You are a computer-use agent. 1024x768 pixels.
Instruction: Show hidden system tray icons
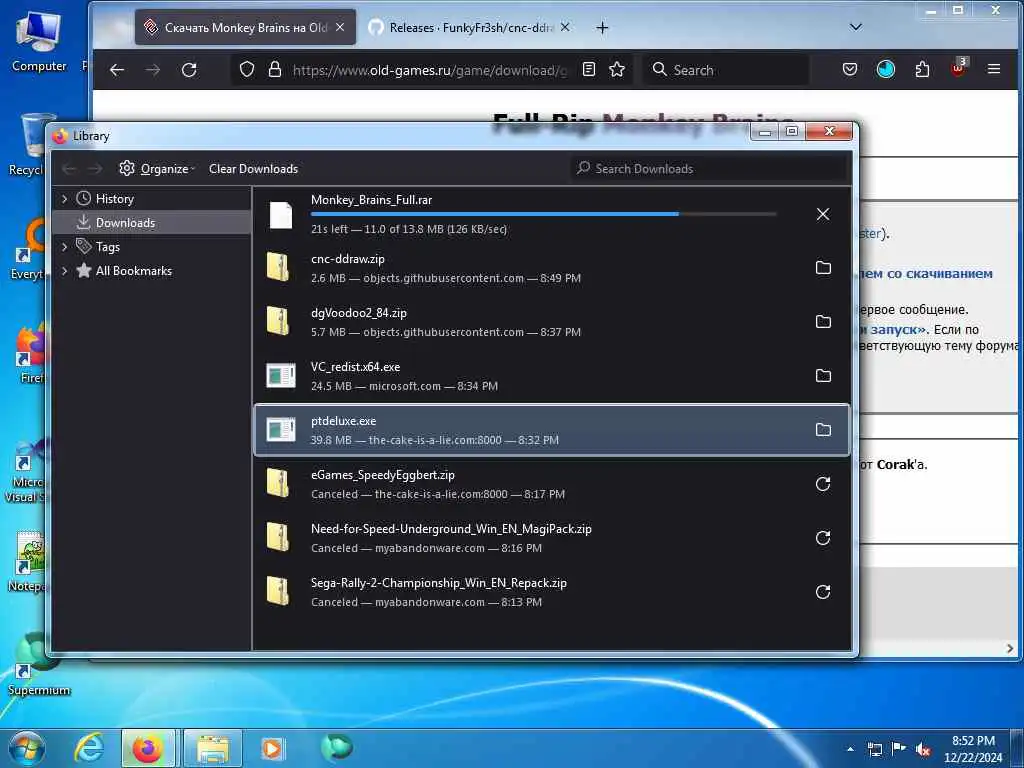(x=850, y=749)
